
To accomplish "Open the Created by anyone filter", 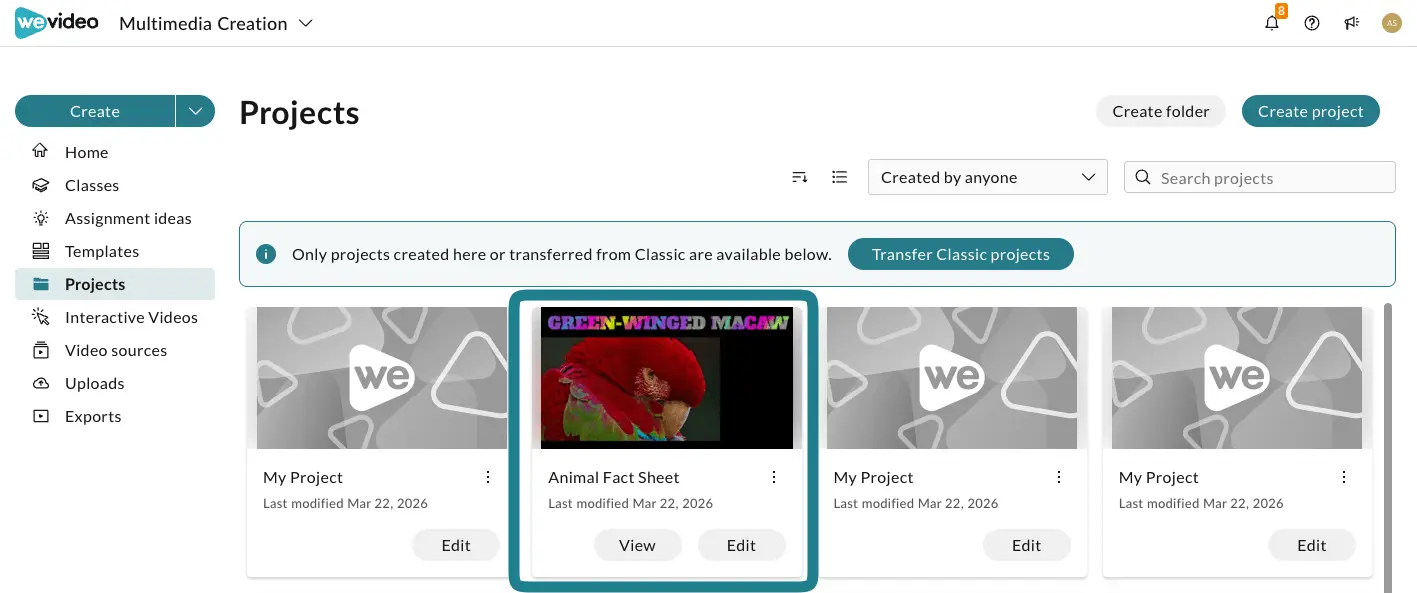I will (x=988, y=177).
